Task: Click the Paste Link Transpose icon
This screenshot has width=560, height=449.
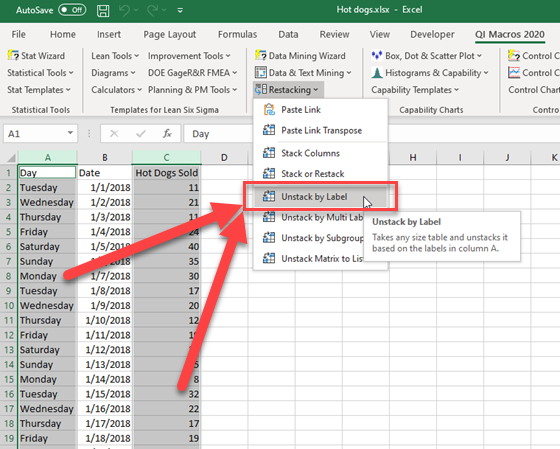Action: pyautogui.click(x=269, y=130)
